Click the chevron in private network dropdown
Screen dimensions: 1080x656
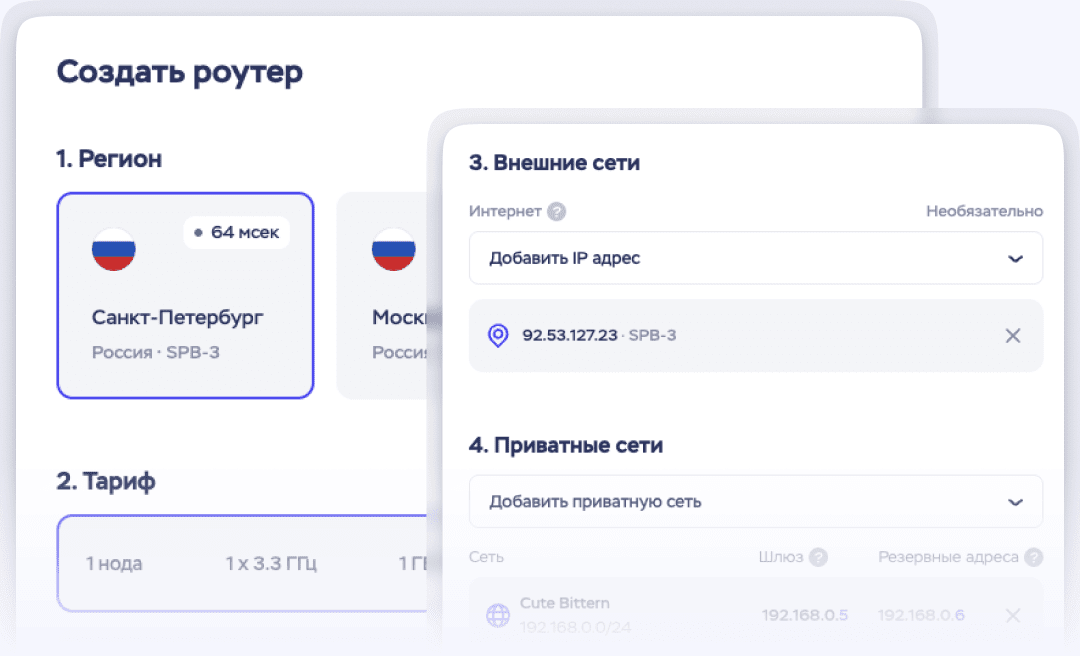(1015, 502)
